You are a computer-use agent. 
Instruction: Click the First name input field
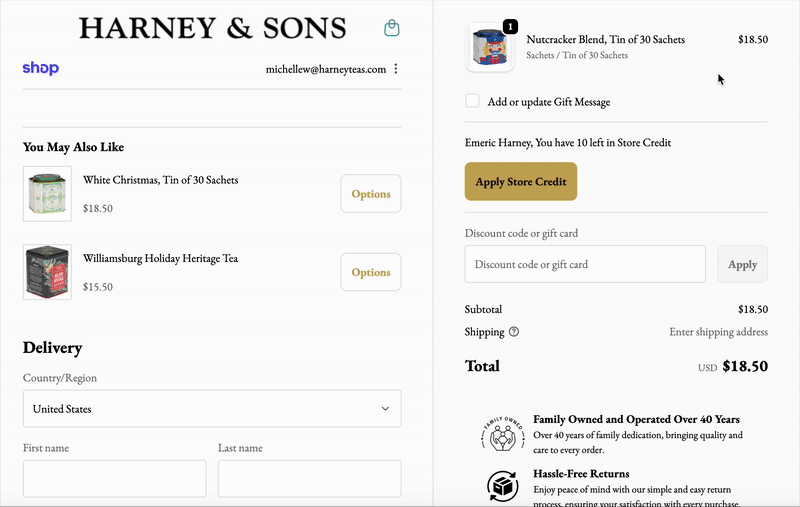pos(114,478)
